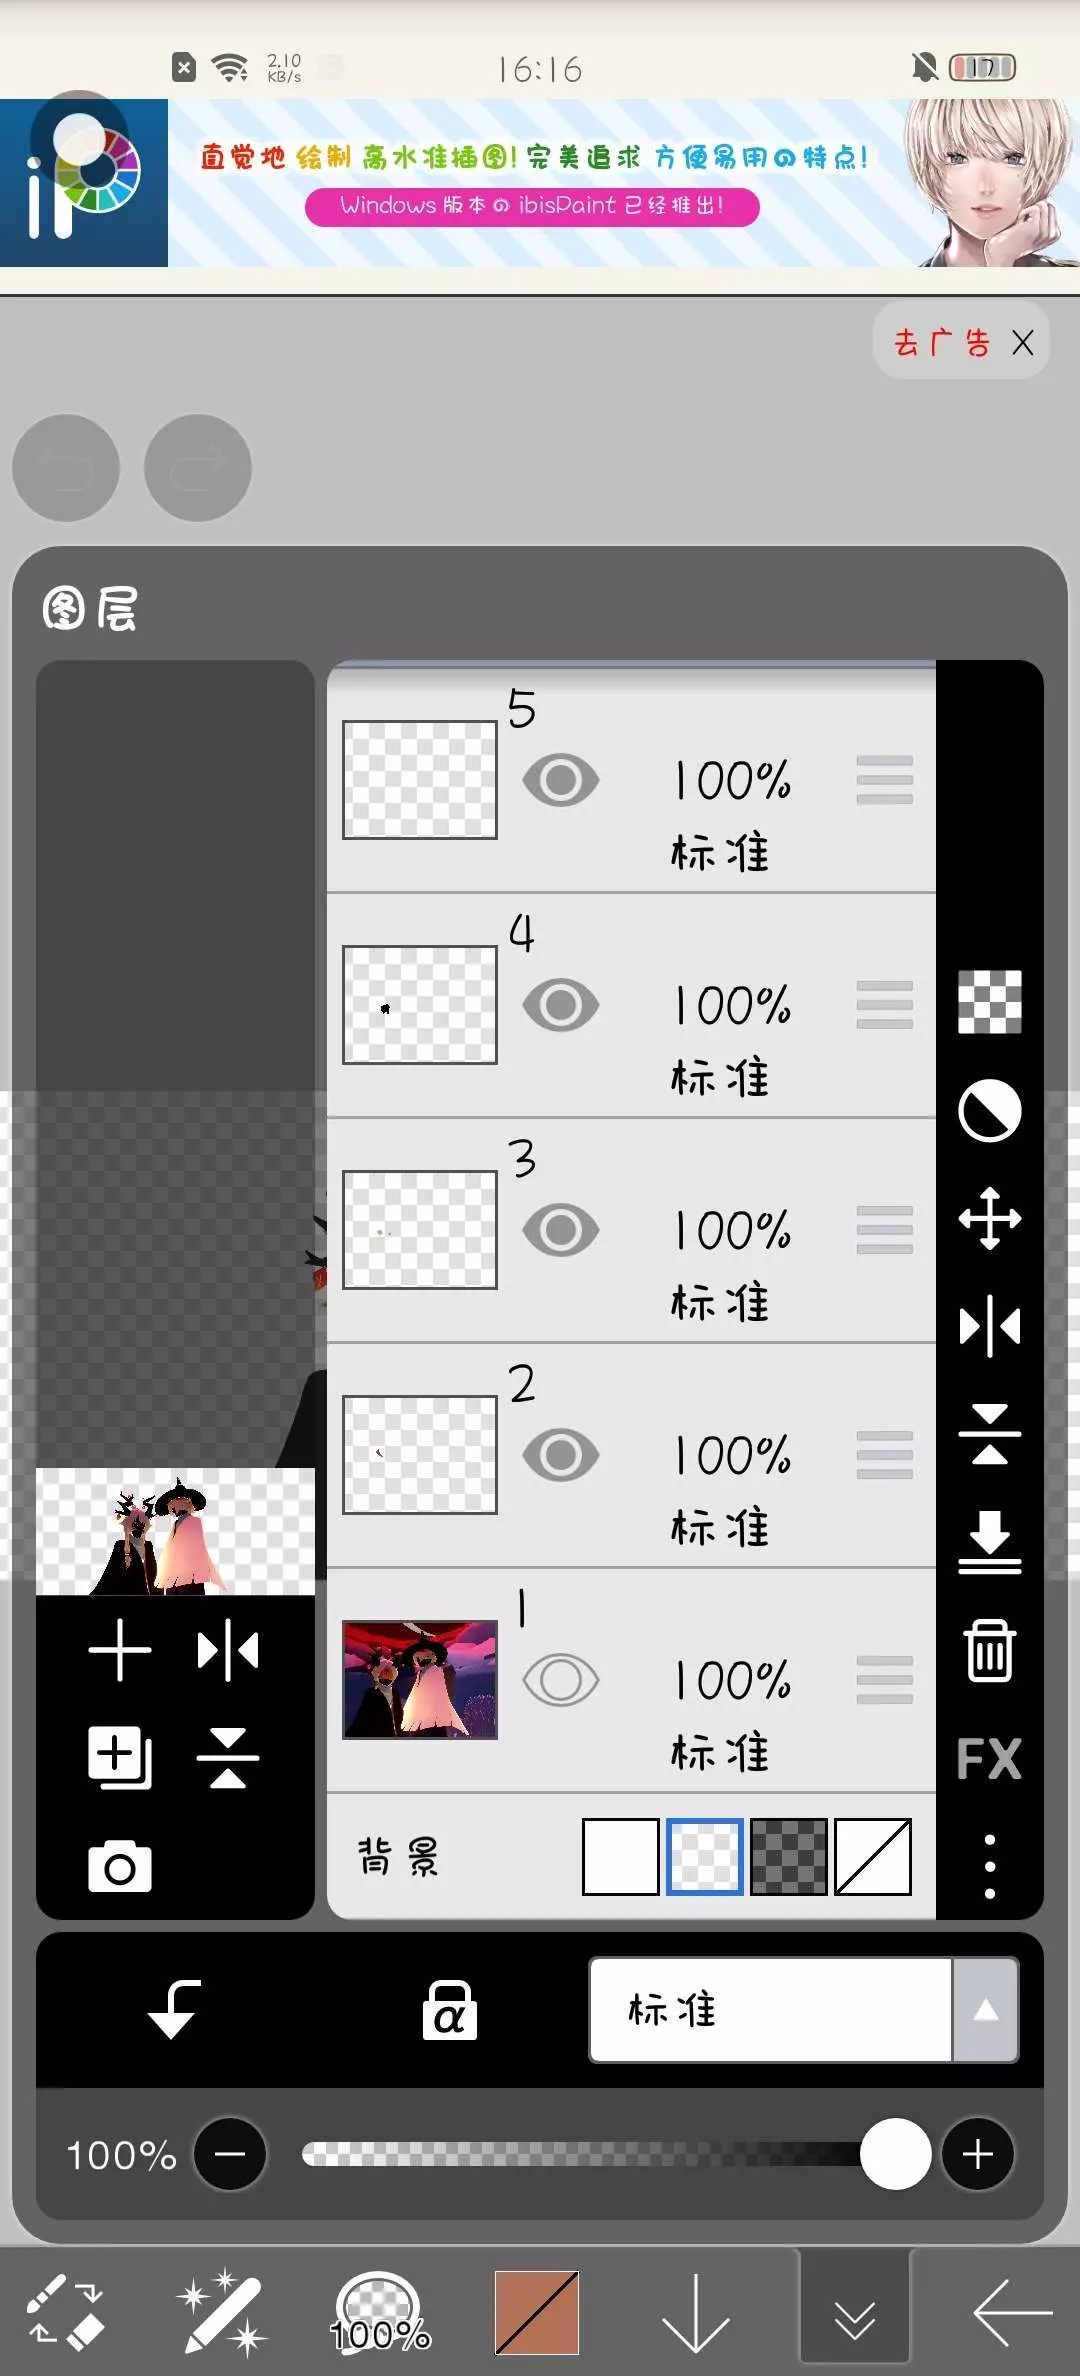Increase opacity with the plus button

pyautogui.click(x=977, y=2154)
